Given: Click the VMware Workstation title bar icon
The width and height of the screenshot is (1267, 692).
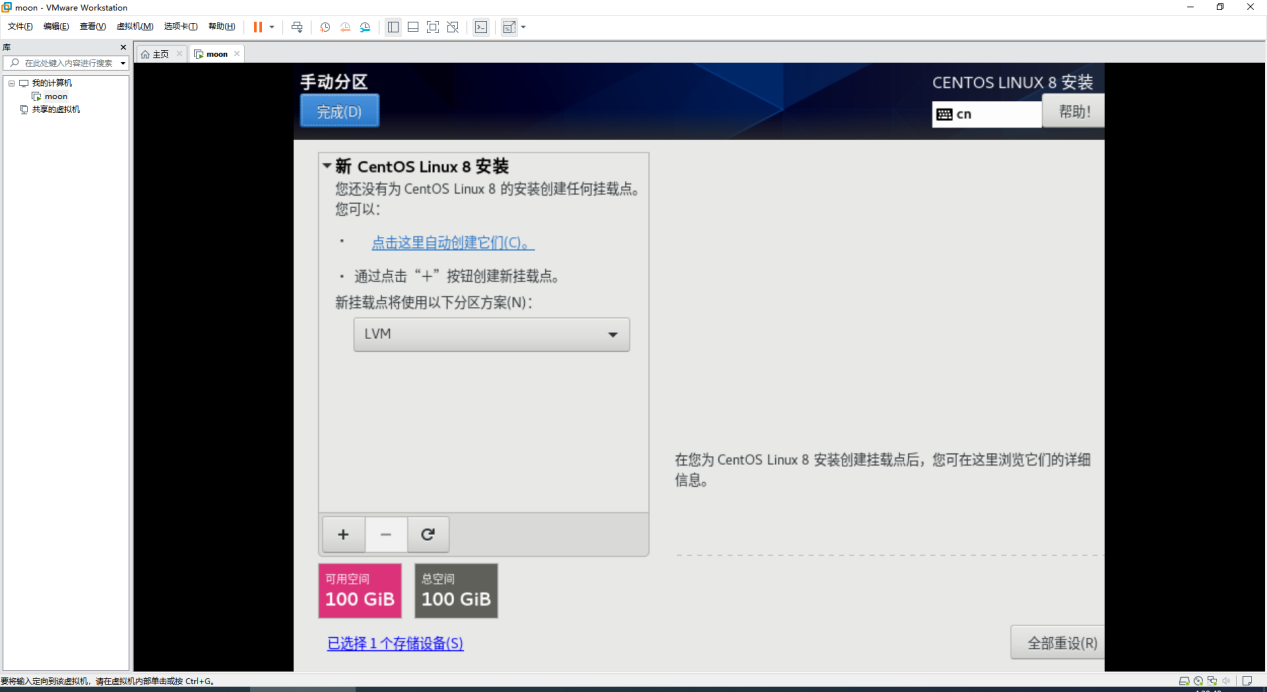Looking at the screenshot, I should 7,7.
